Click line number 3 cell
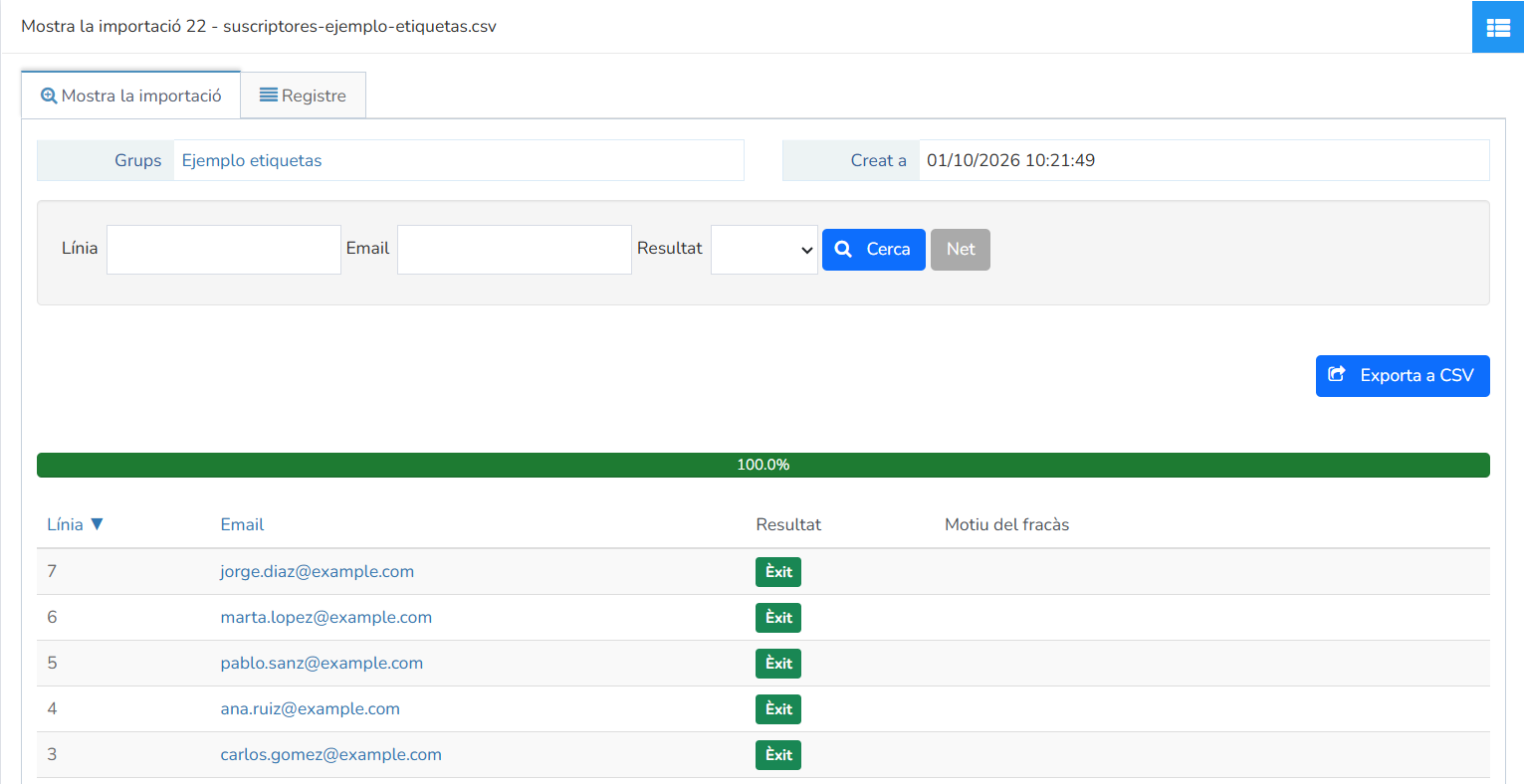This screenshot has width=1524, height=784. [x=52, y=755]
